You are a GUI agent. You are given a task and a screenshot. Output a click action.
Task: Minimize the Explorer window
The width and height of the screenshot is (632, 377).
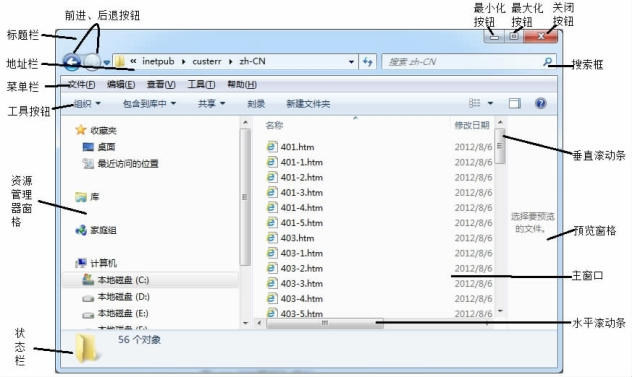click(x=494, y=36)
